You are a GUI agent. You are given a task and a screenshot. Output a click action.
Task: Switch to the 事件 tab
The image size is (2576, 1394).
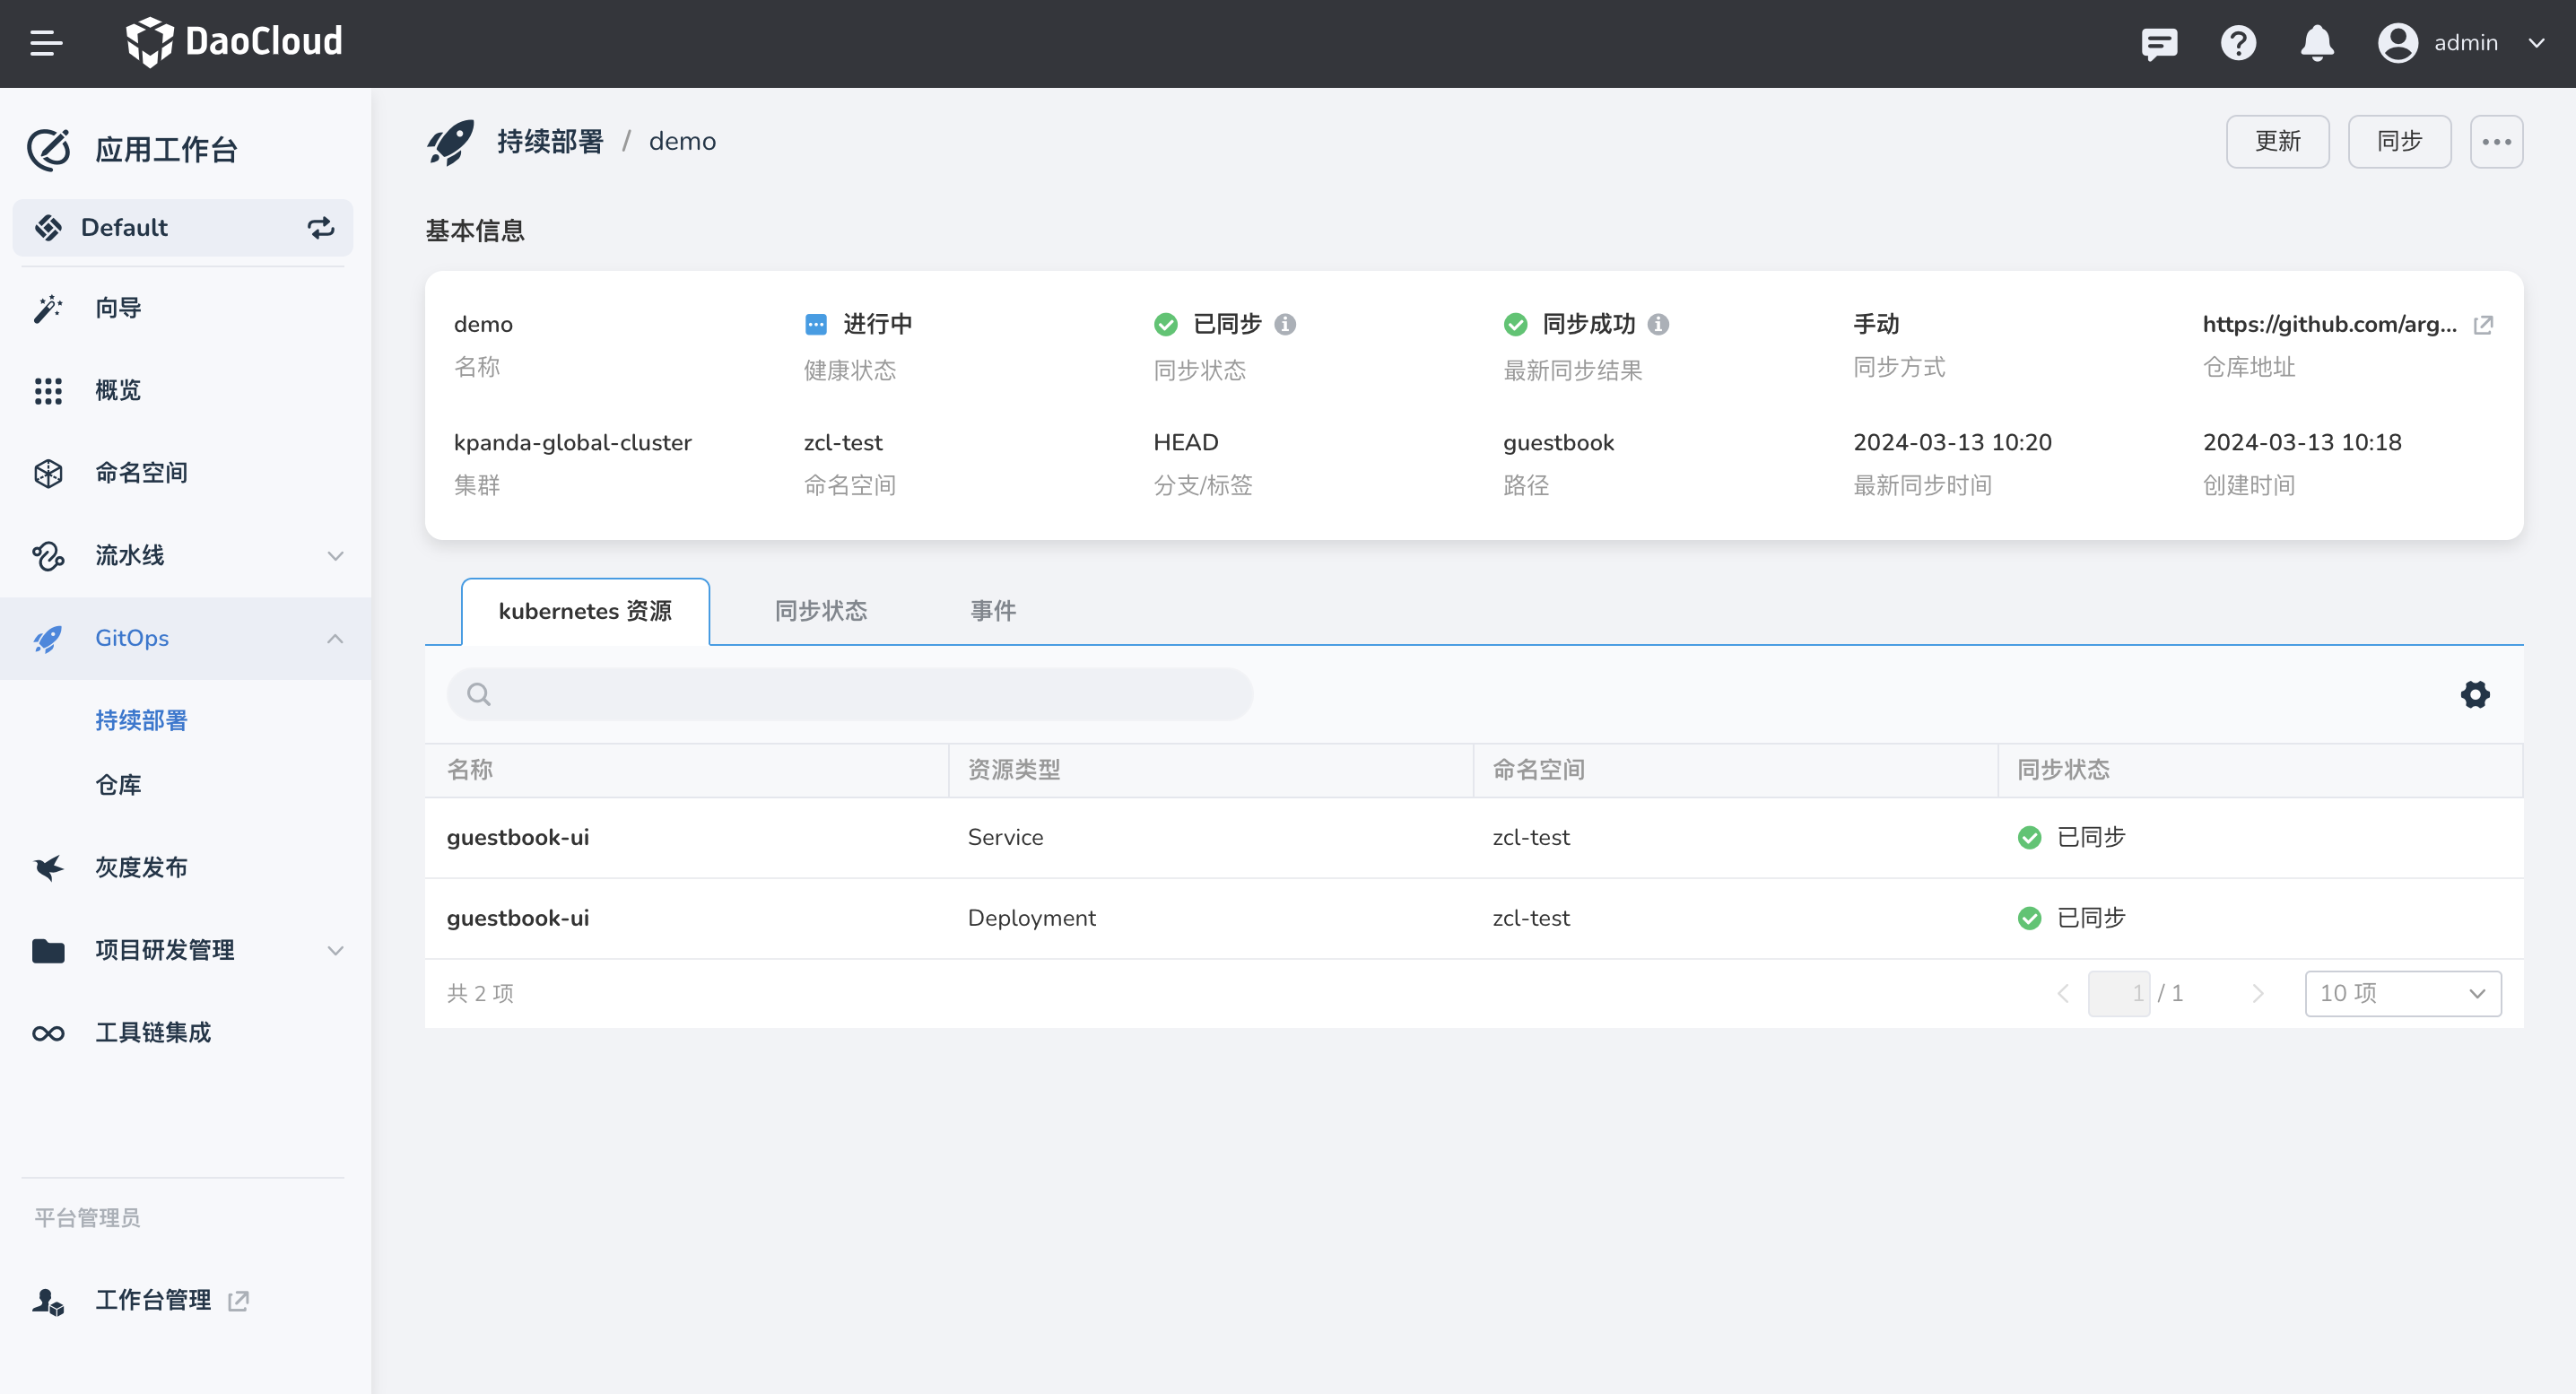992,611
